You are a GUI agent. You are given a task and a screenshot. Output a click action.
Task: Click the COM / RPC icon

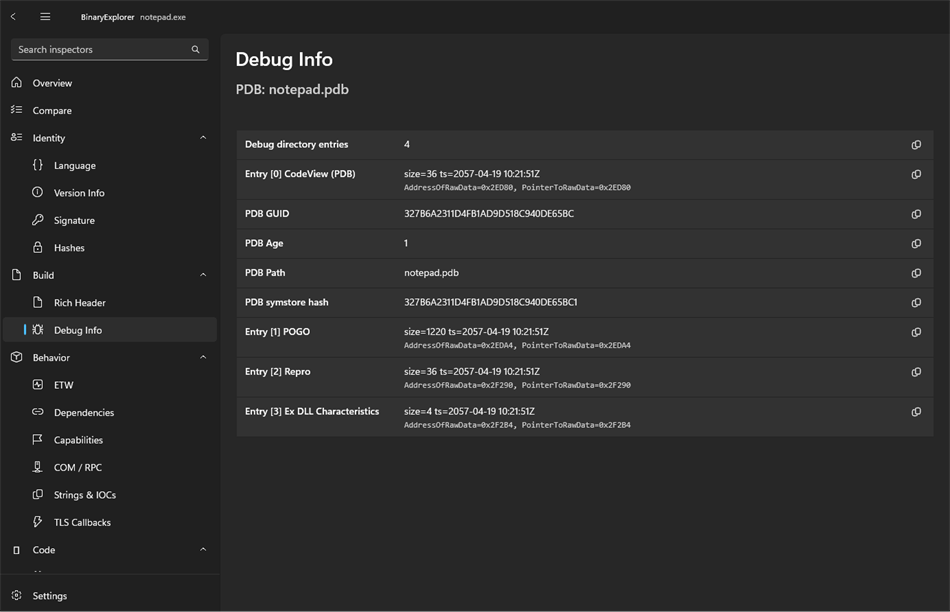coord(38,467)
